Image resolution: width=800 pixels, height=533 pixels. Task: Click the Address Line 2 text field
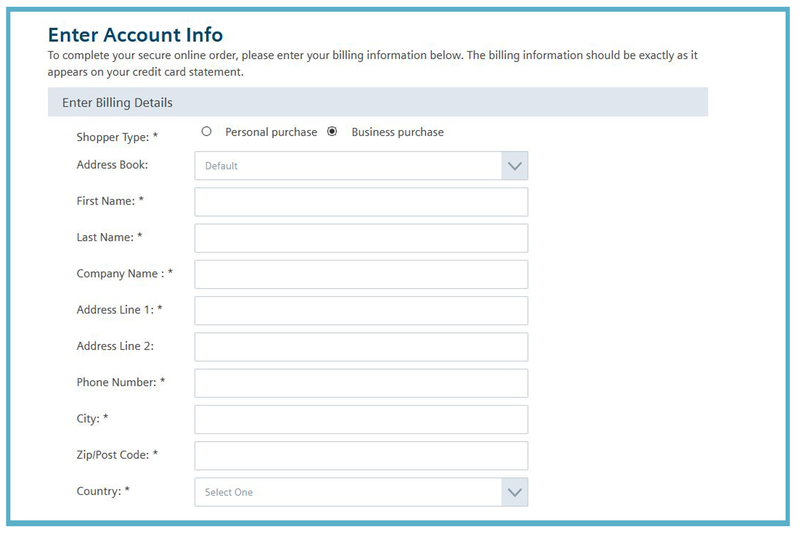pyautogui.click(x=361, y=347)
